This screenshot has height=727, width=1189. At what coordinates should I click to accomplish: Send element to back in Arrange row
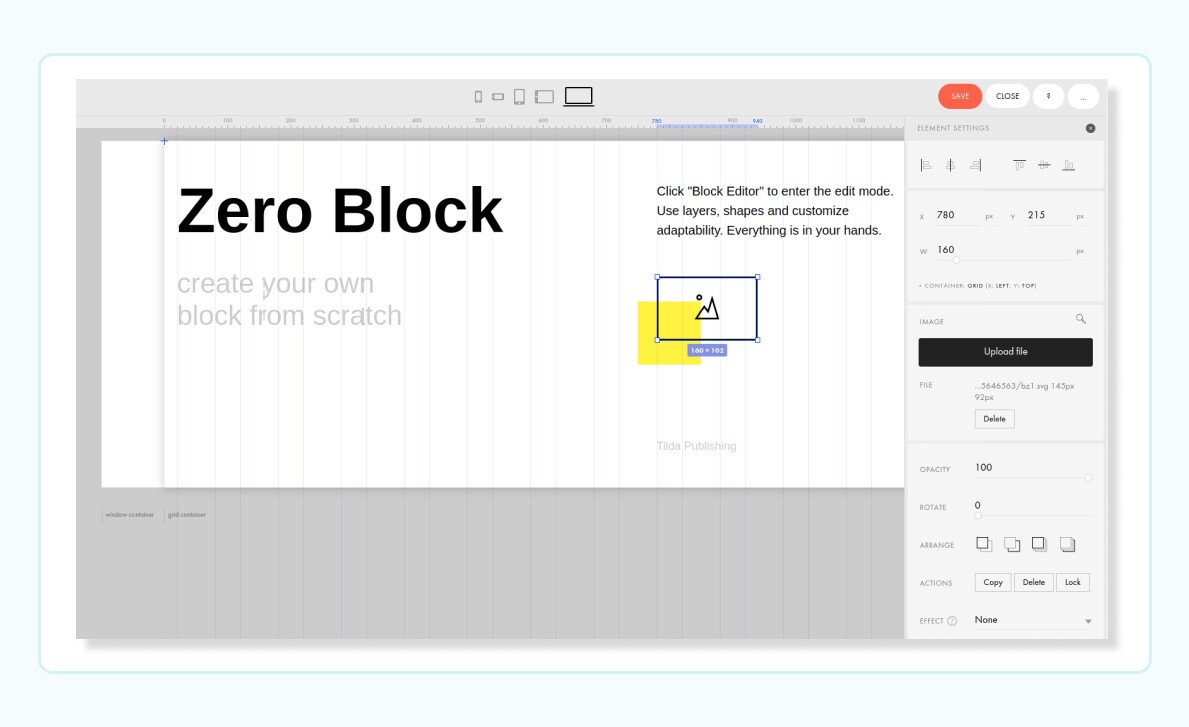(x=1068, y=544)
